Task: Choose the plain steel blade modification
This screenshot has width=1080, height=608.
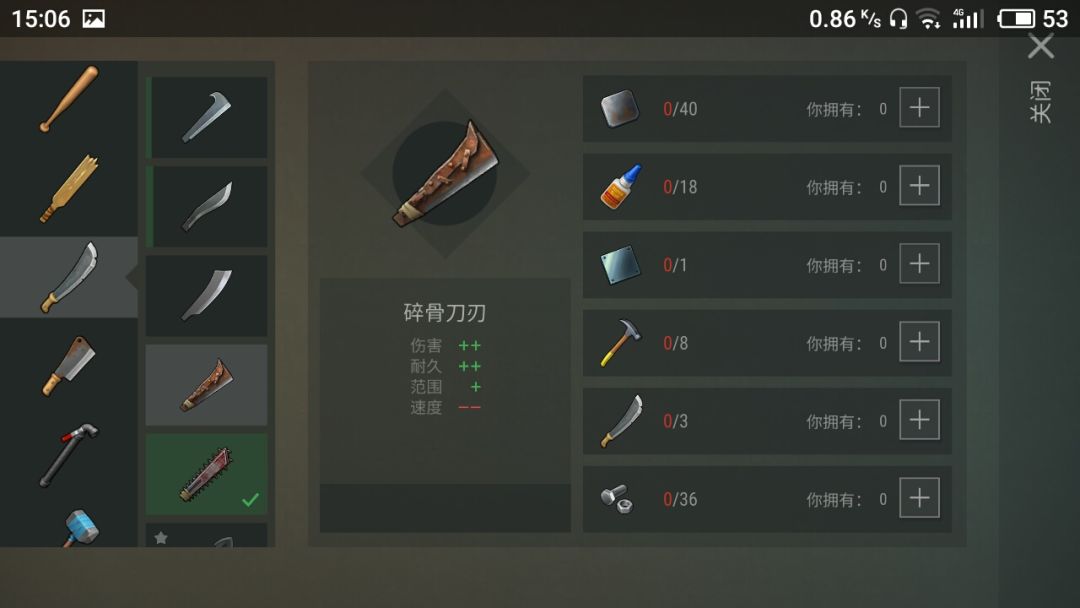Action: coord(207,295)
